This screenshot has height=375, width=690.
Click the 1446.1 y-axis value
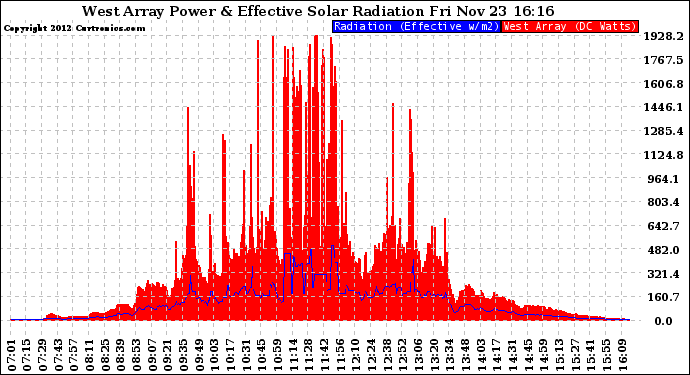[664, 107]
